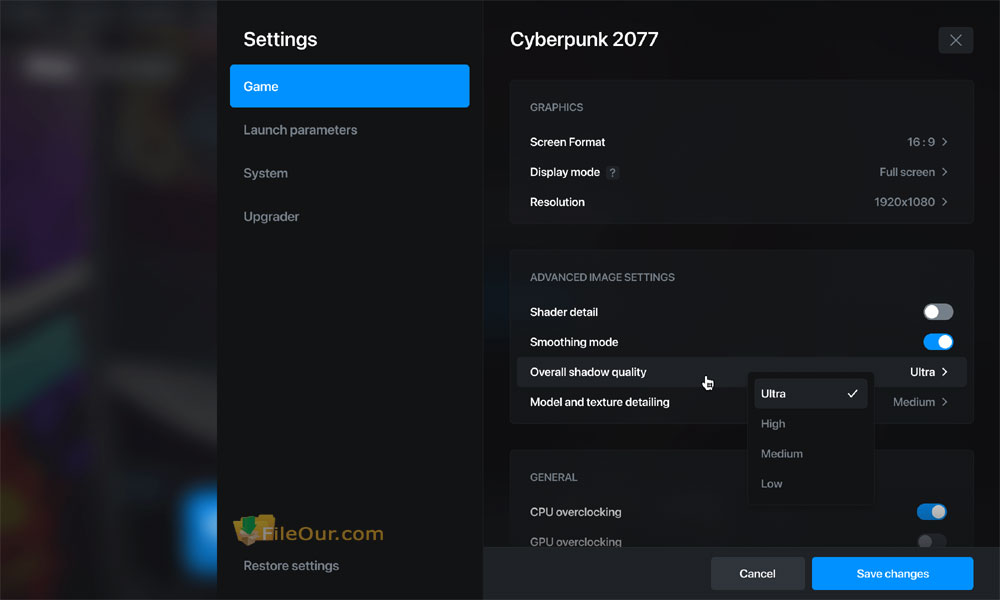1000x600 pixels.
Task: Click the Settings heading in the sidebar
Action: click(x=280, y=40)
